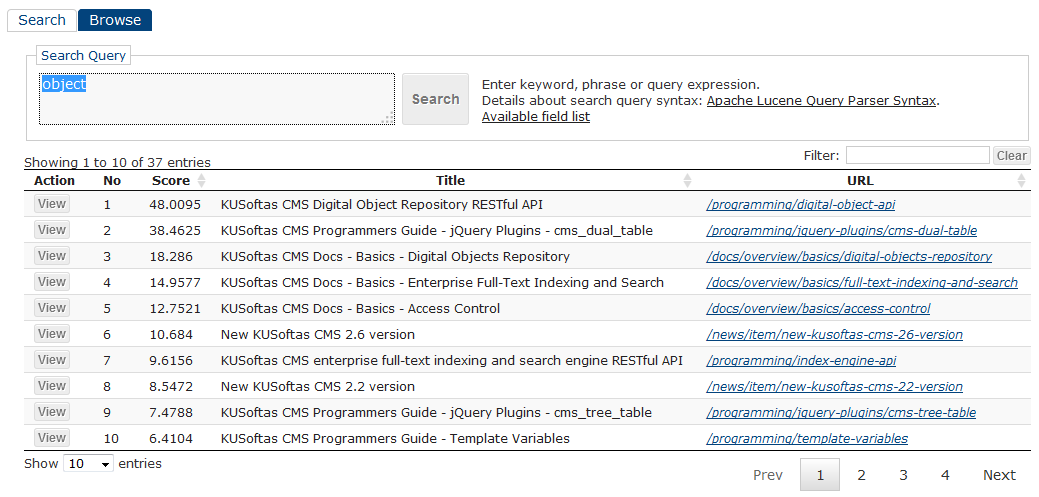Click the Search button beside the query
The width and height of the screenshot is (1039, 497).
(435, 99)
